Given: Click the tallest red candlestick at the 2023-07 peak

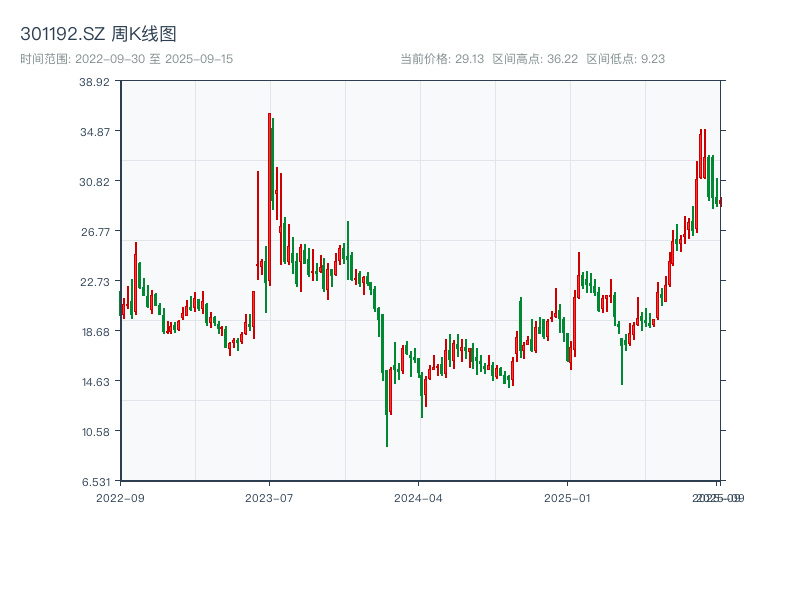Looking at the screenshot, I should (x=269, y=199).
